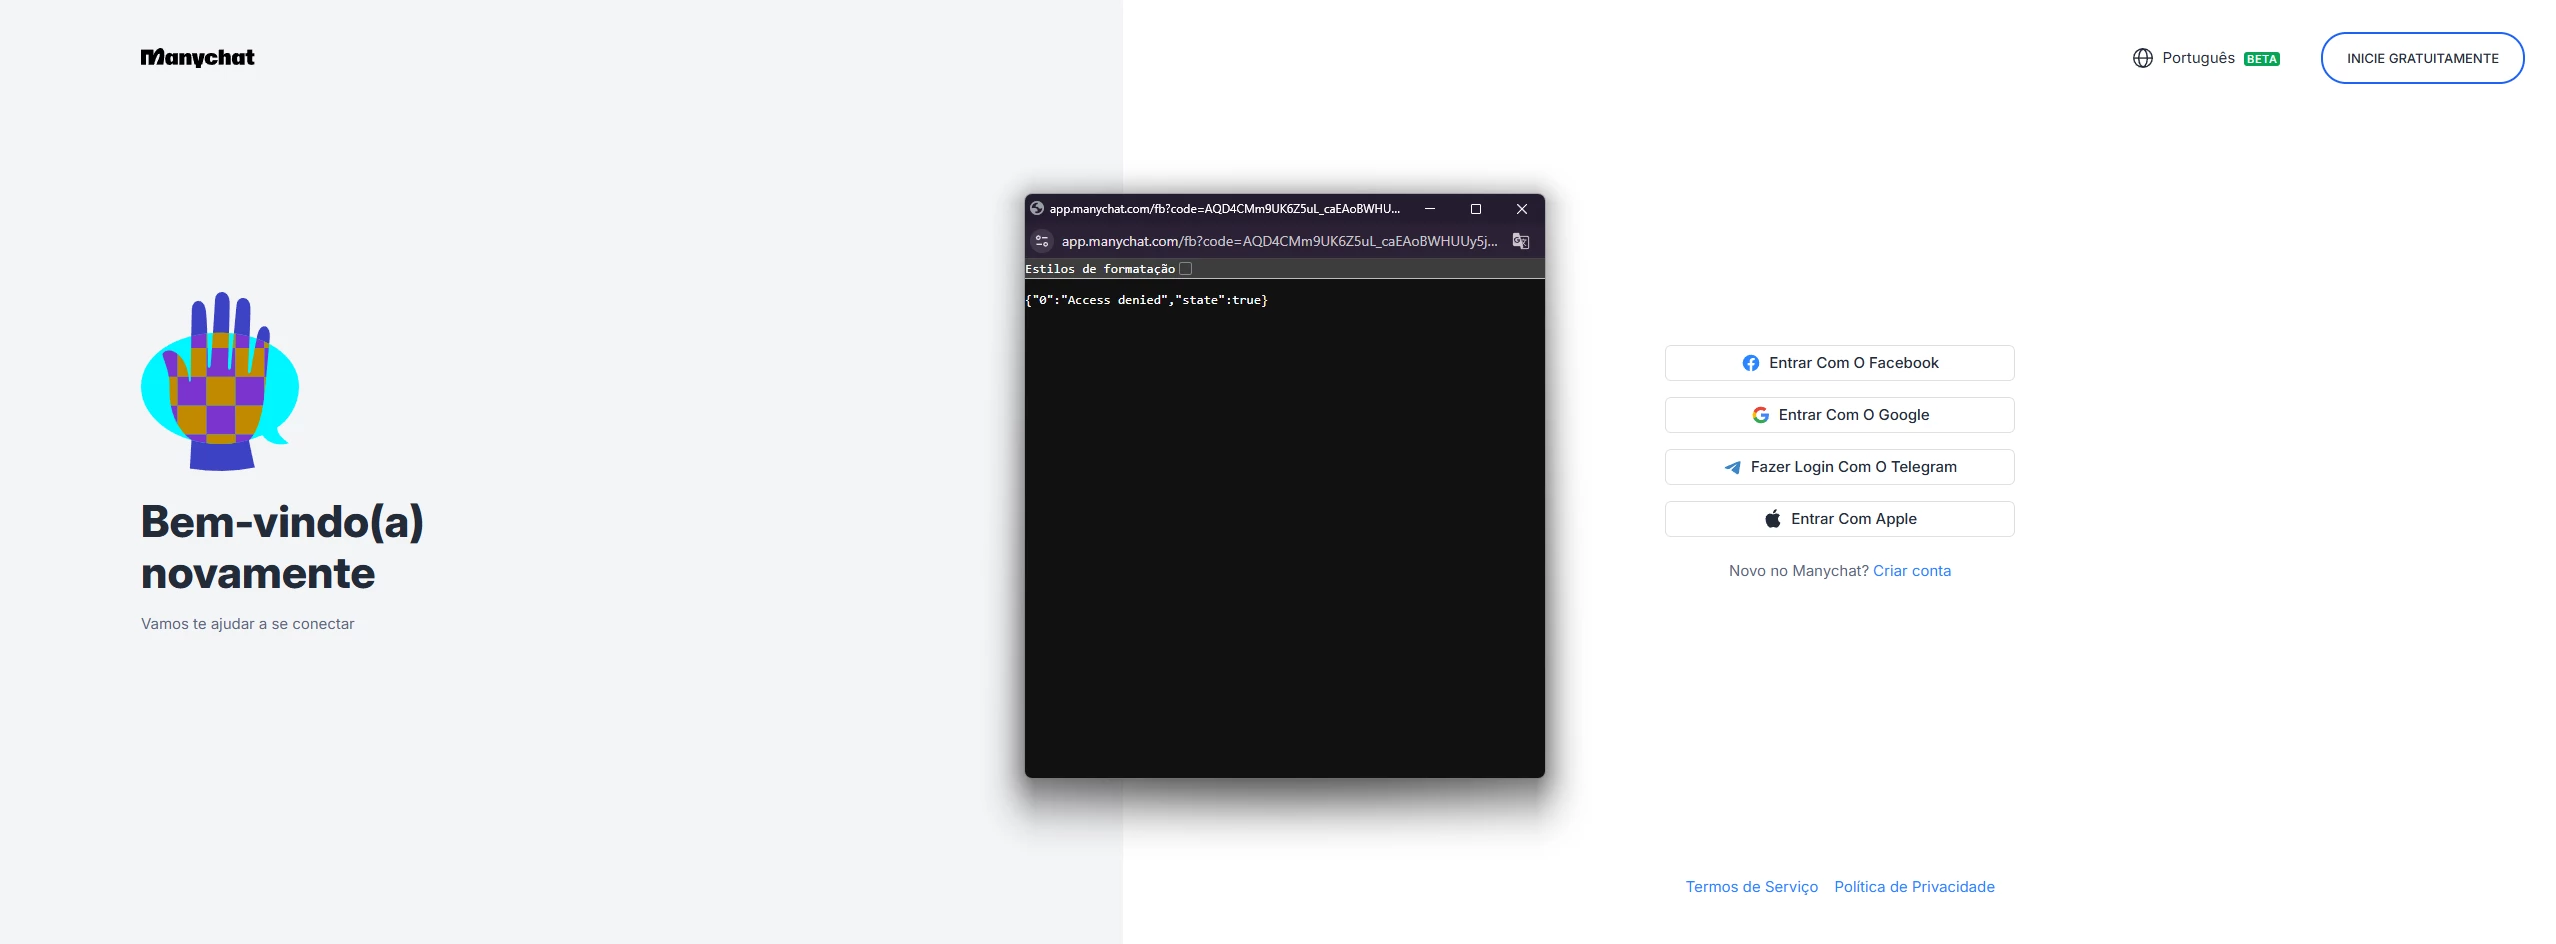Choose Fazer Login Com O Telegram
The height and width of the screenshot is (944, 2556).
click(1839, 467)
